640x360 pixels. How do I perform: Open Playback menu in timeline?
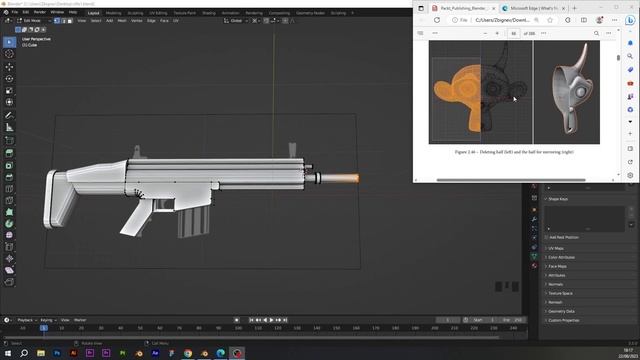click(x=27, y=320)
